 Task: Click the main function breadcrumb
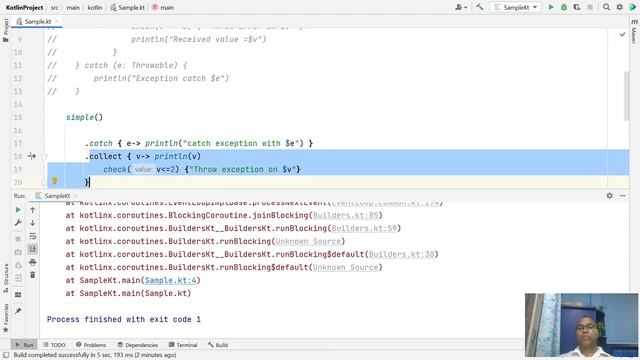tap(163, 7)
